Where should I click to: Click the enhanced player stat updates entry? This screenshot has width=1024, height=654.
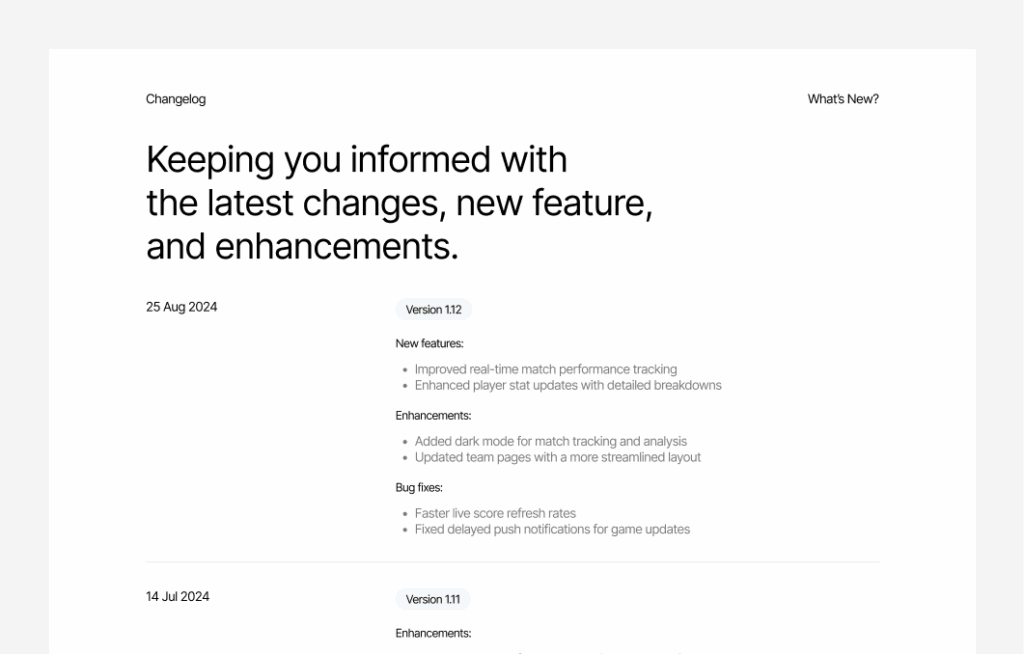click(x=568, y=385)
